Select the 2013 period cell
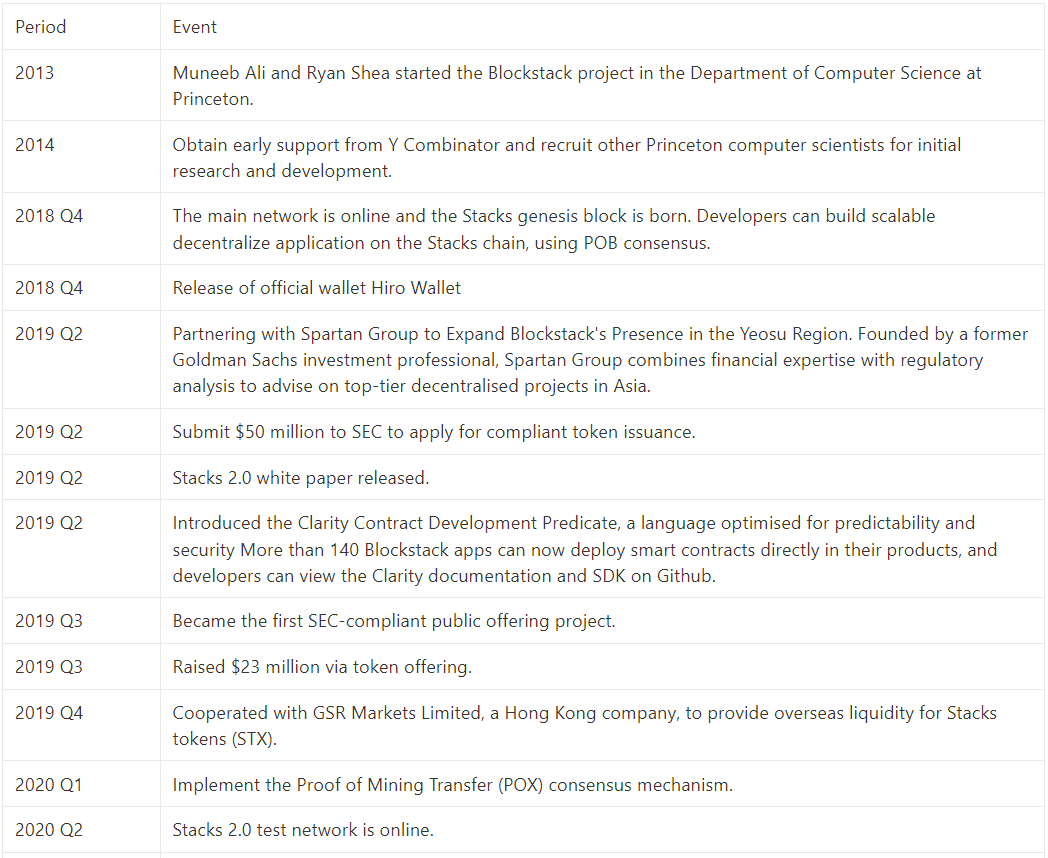This screenshot has width=1048, height=858. (35, 73)
